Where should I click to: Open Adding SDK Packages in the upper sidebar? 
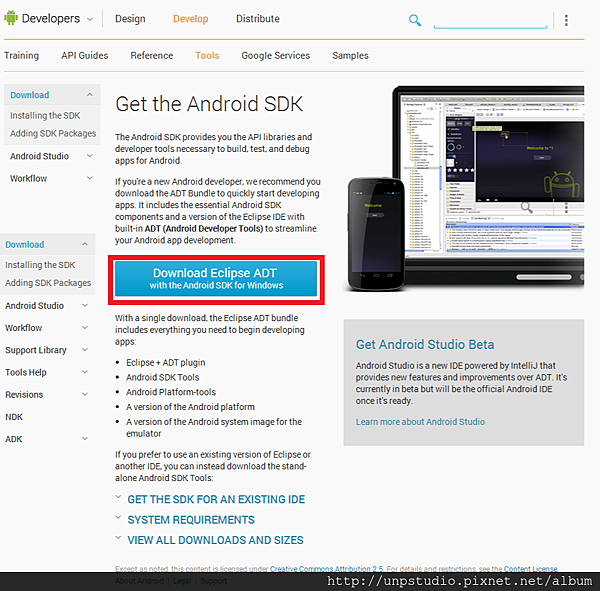53,134
